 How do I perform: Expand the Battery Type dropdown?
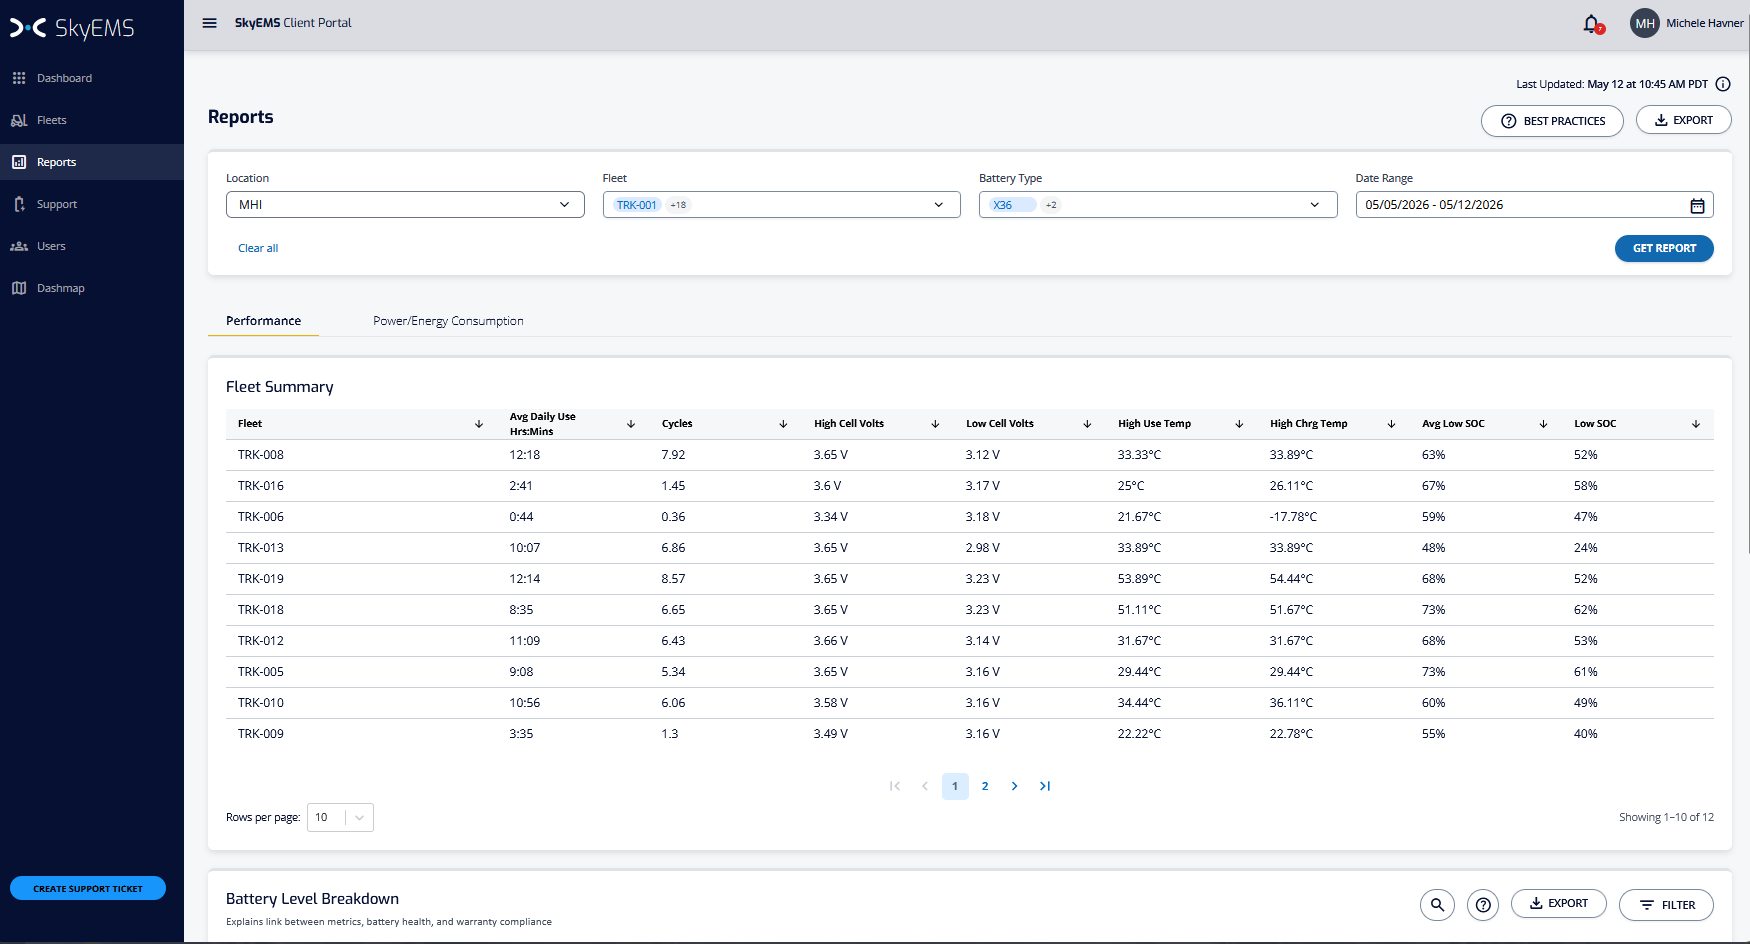(1158, 205)
